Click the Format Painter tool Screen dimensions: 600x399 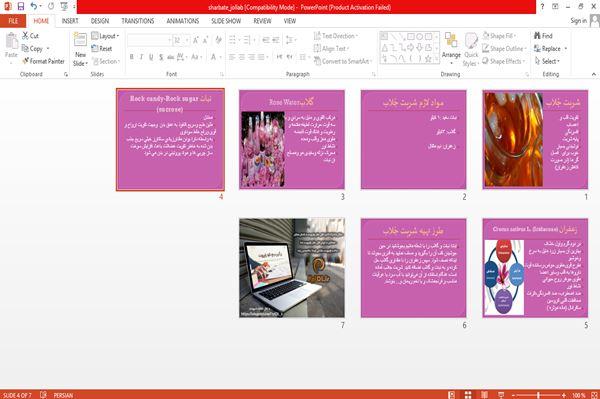pos(43,61)
